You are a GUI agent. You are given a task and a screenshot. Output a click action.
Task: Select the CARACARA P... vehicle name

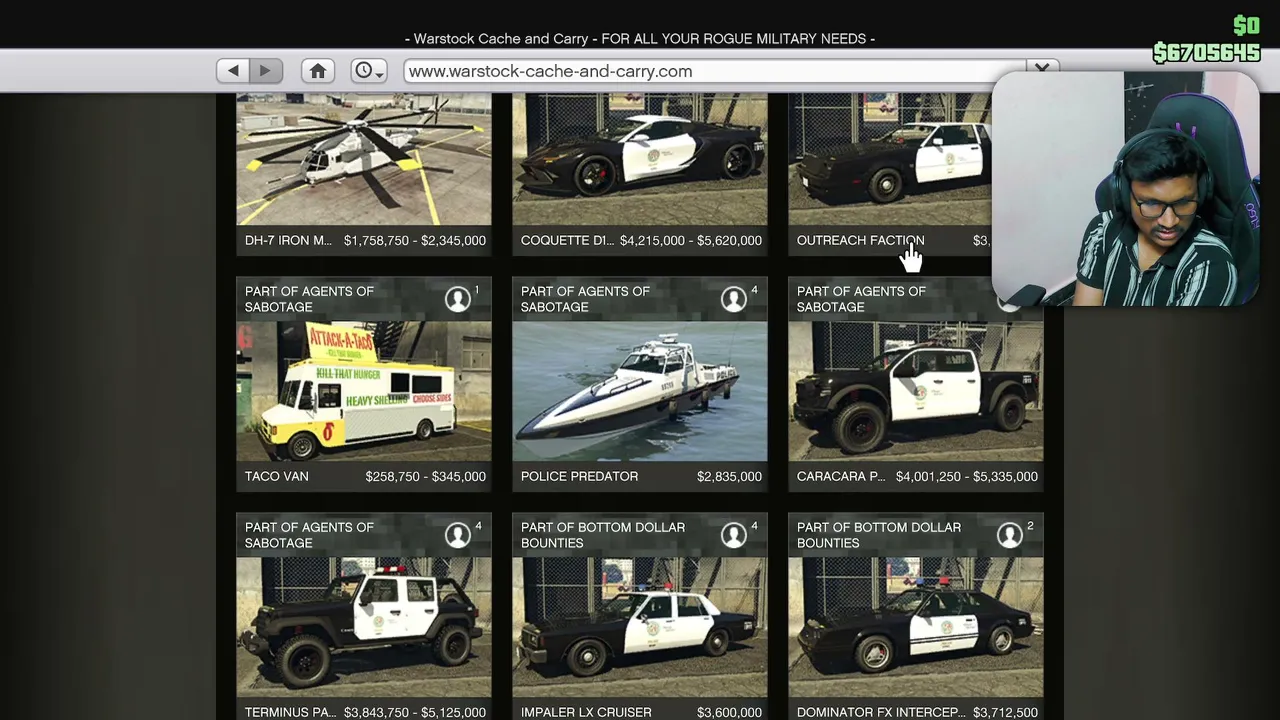pos(841,476)
